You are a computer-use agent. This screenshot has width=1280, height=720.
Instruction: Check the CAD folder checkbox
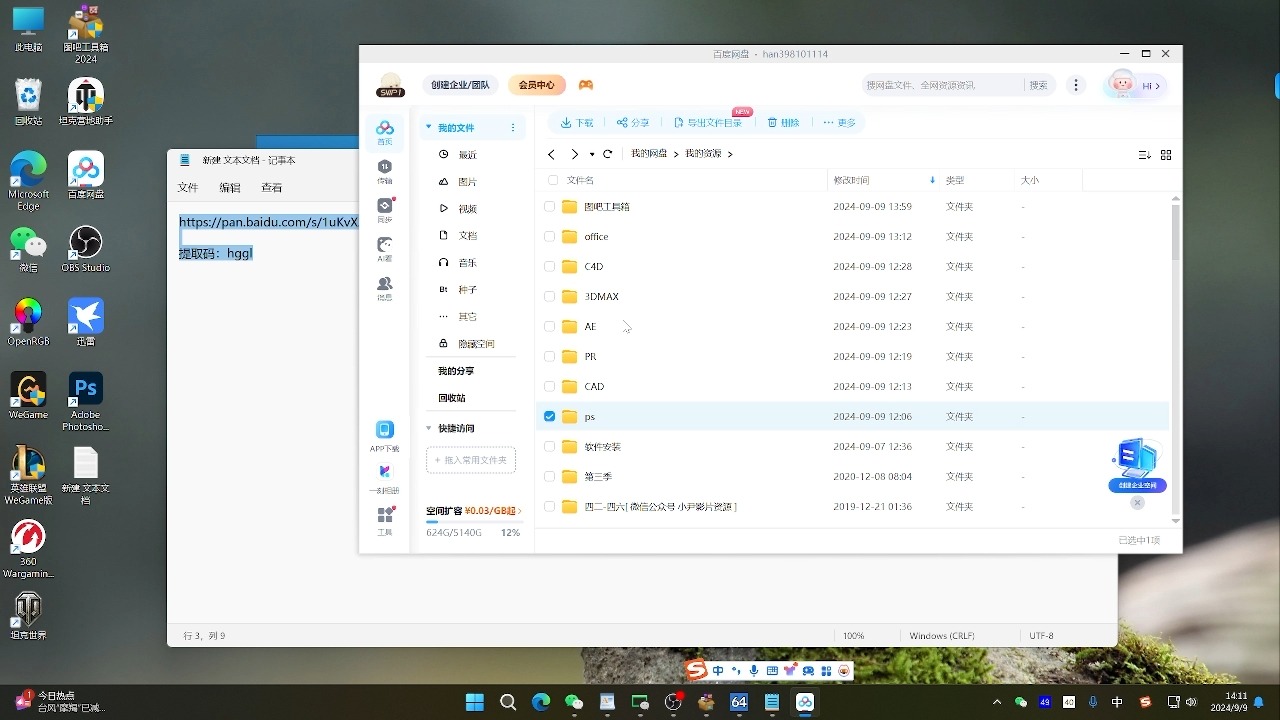coord(549,387)
